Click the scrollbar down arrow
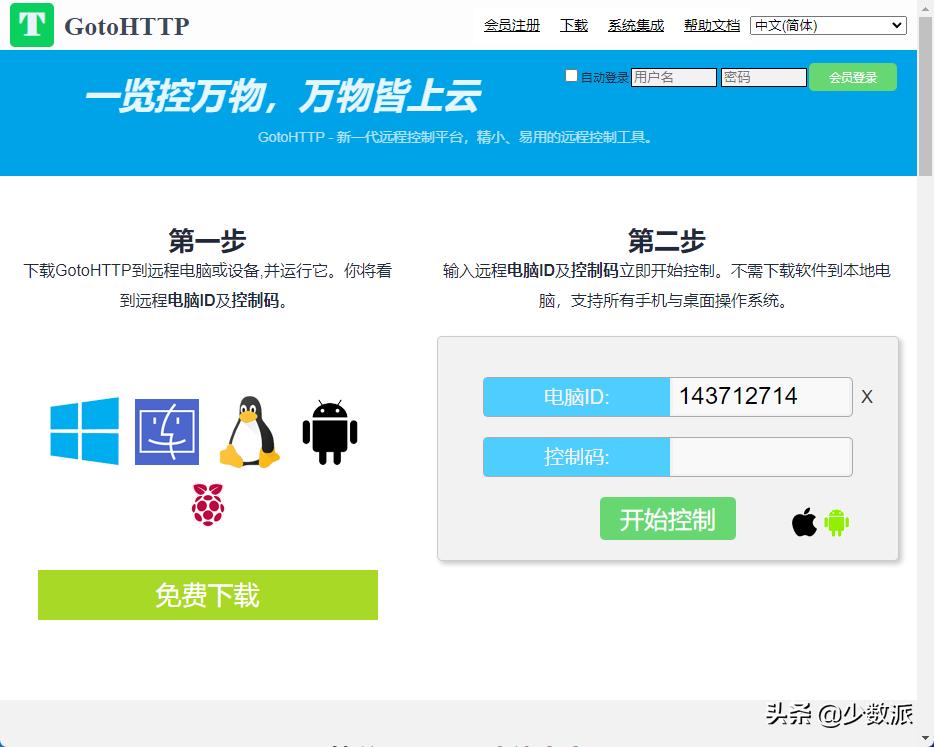The image size is (934, 747). tap(925, 738)
